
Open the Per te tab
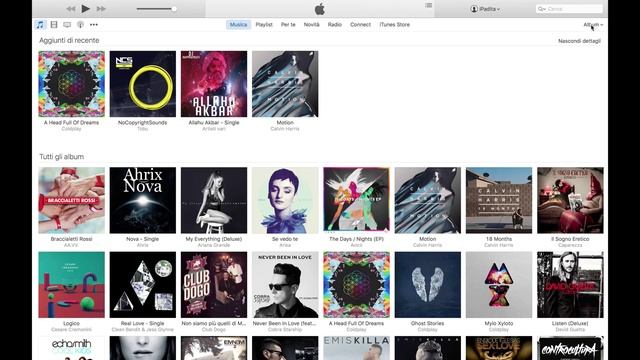[288, 24]
